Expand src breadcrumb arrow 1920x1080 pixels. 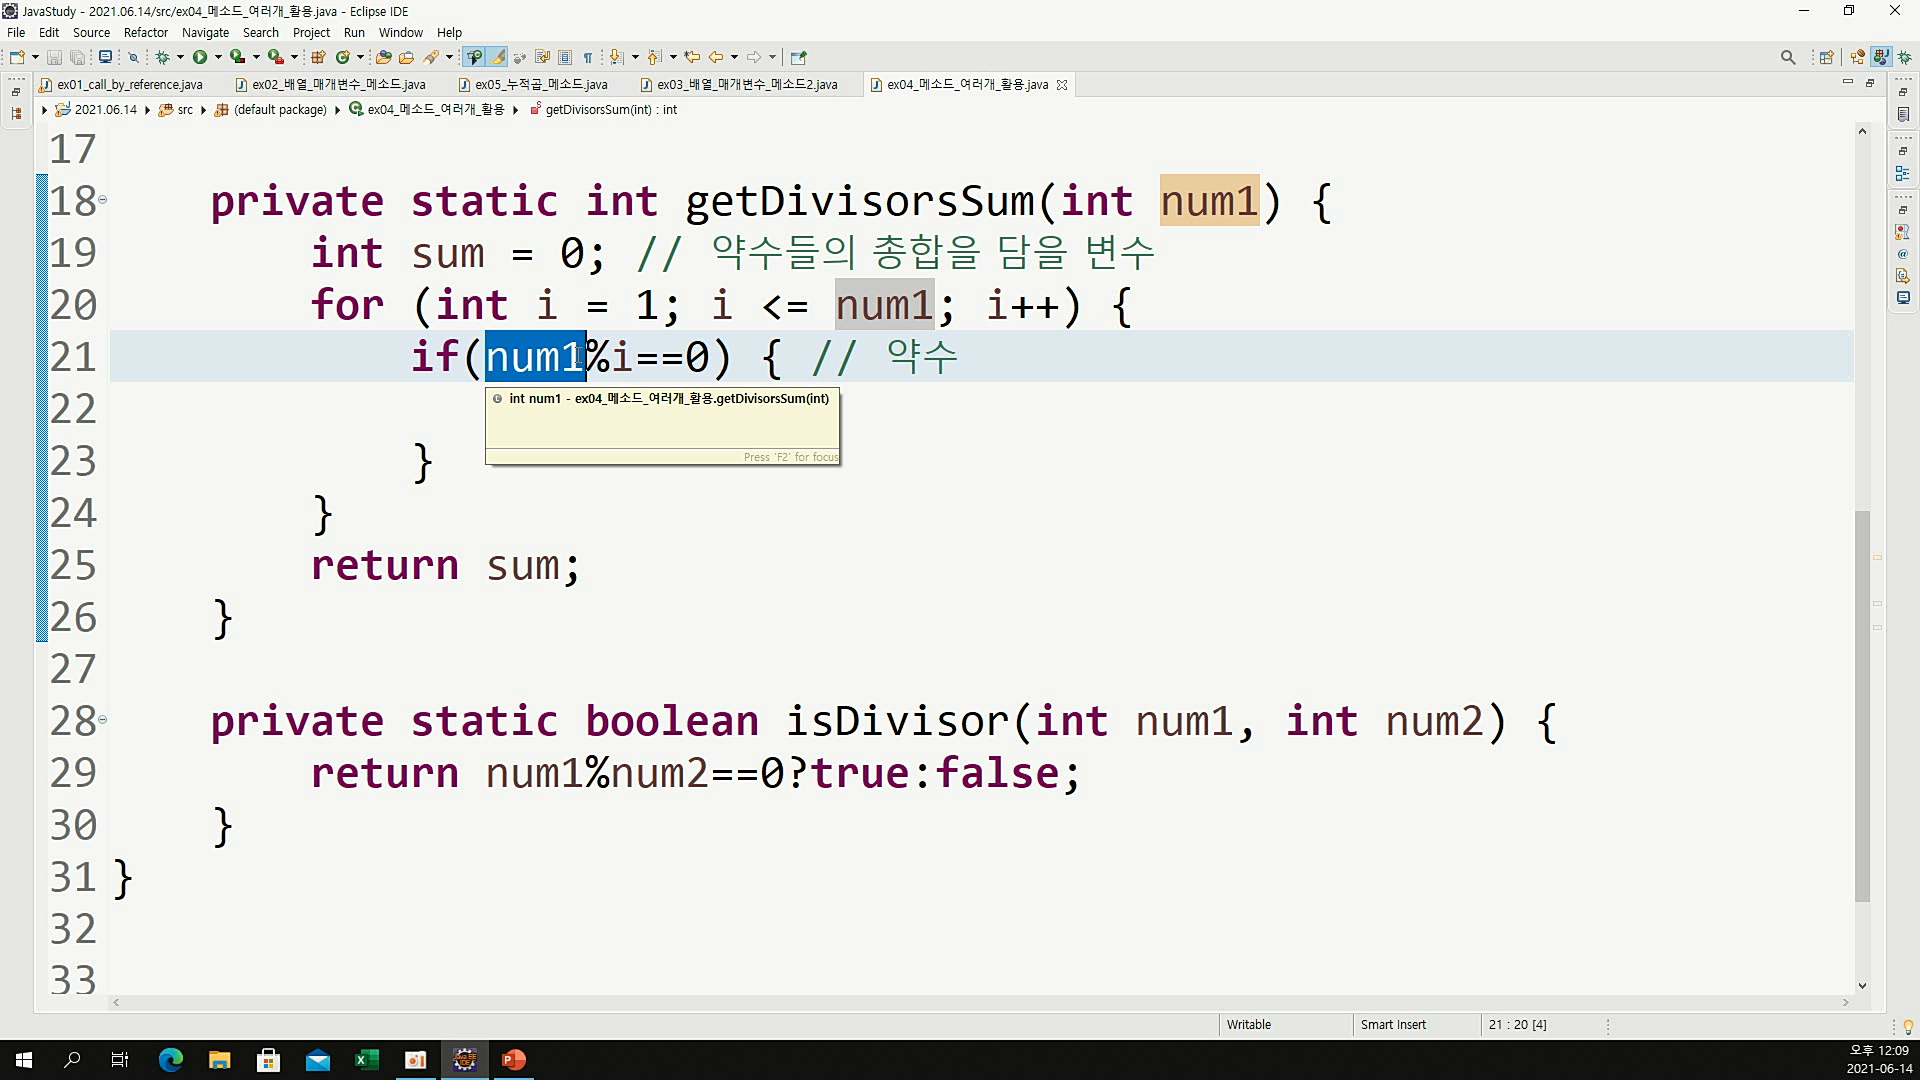pos(203,110)
